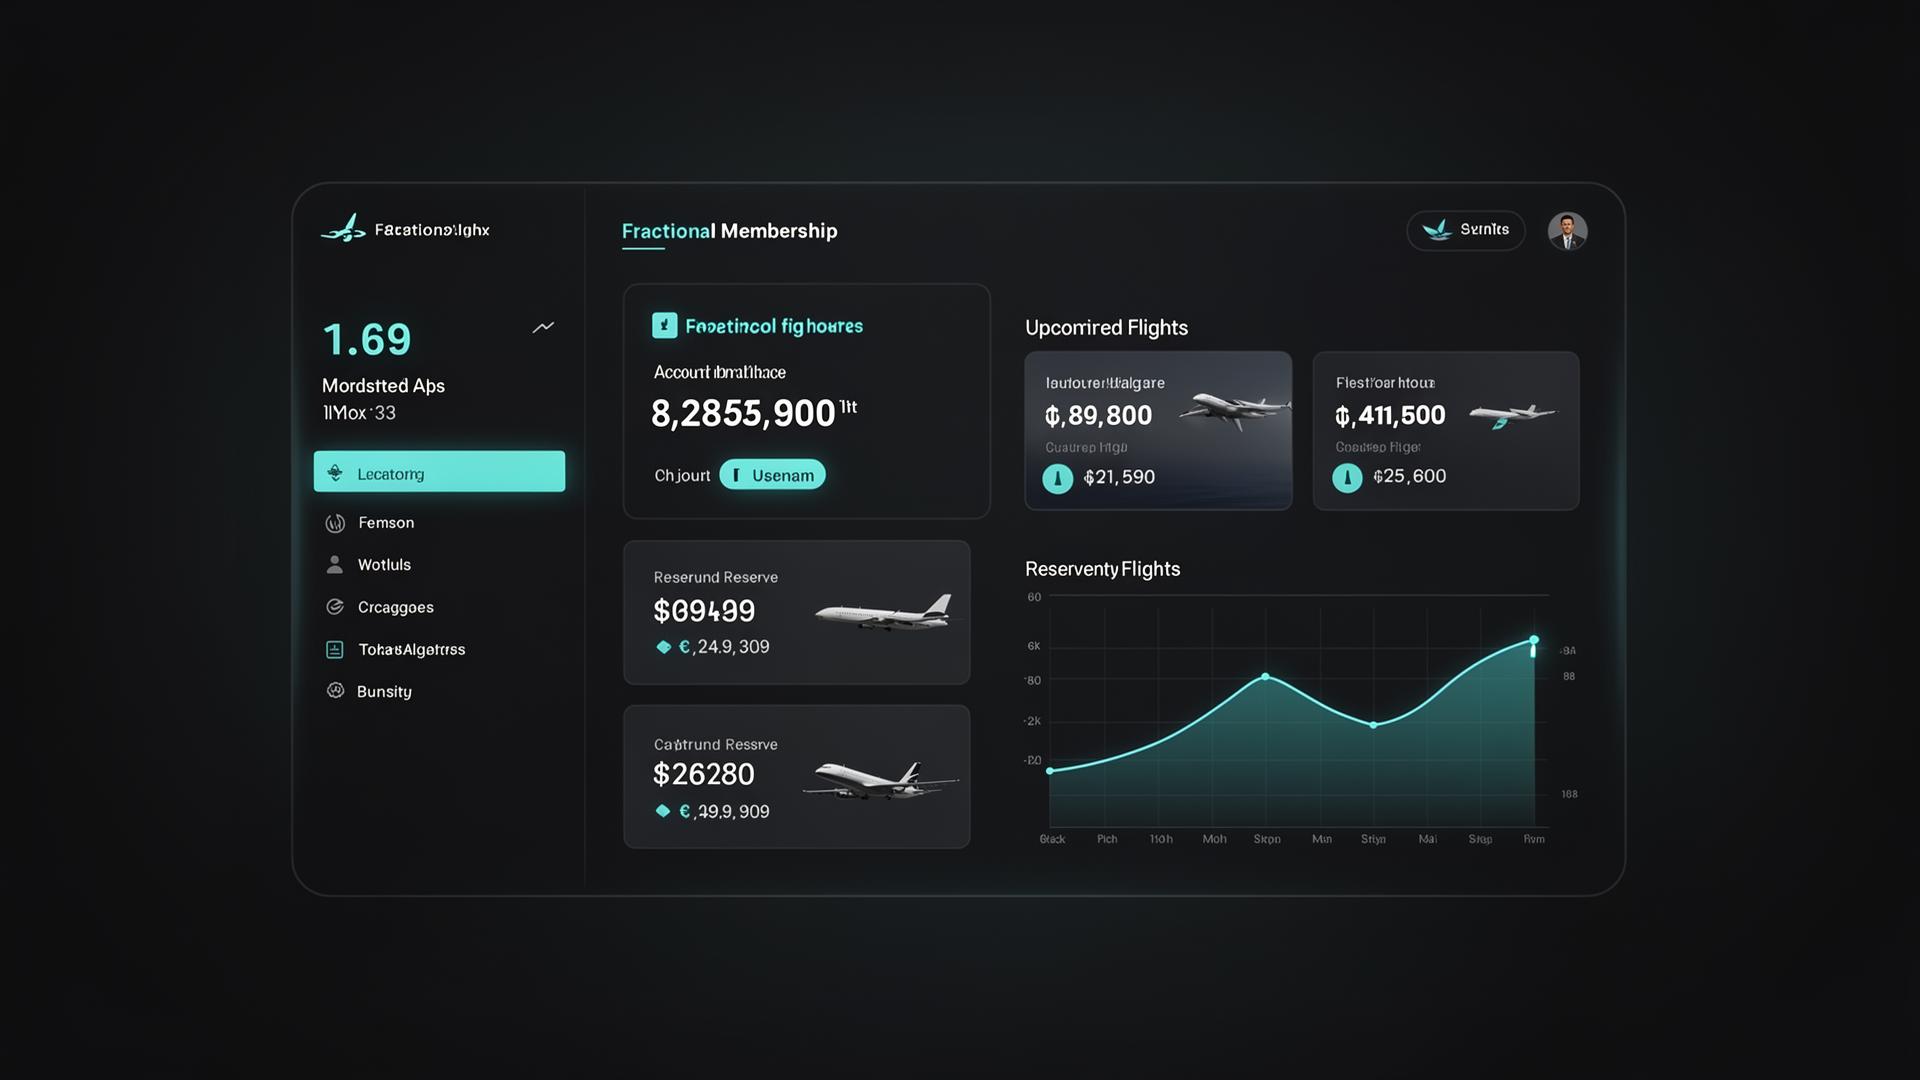Click the airplane logo beside Facationalighx
Image resolution: width=1920 pixels, height=1080 pixels.
tap(343, 229)
